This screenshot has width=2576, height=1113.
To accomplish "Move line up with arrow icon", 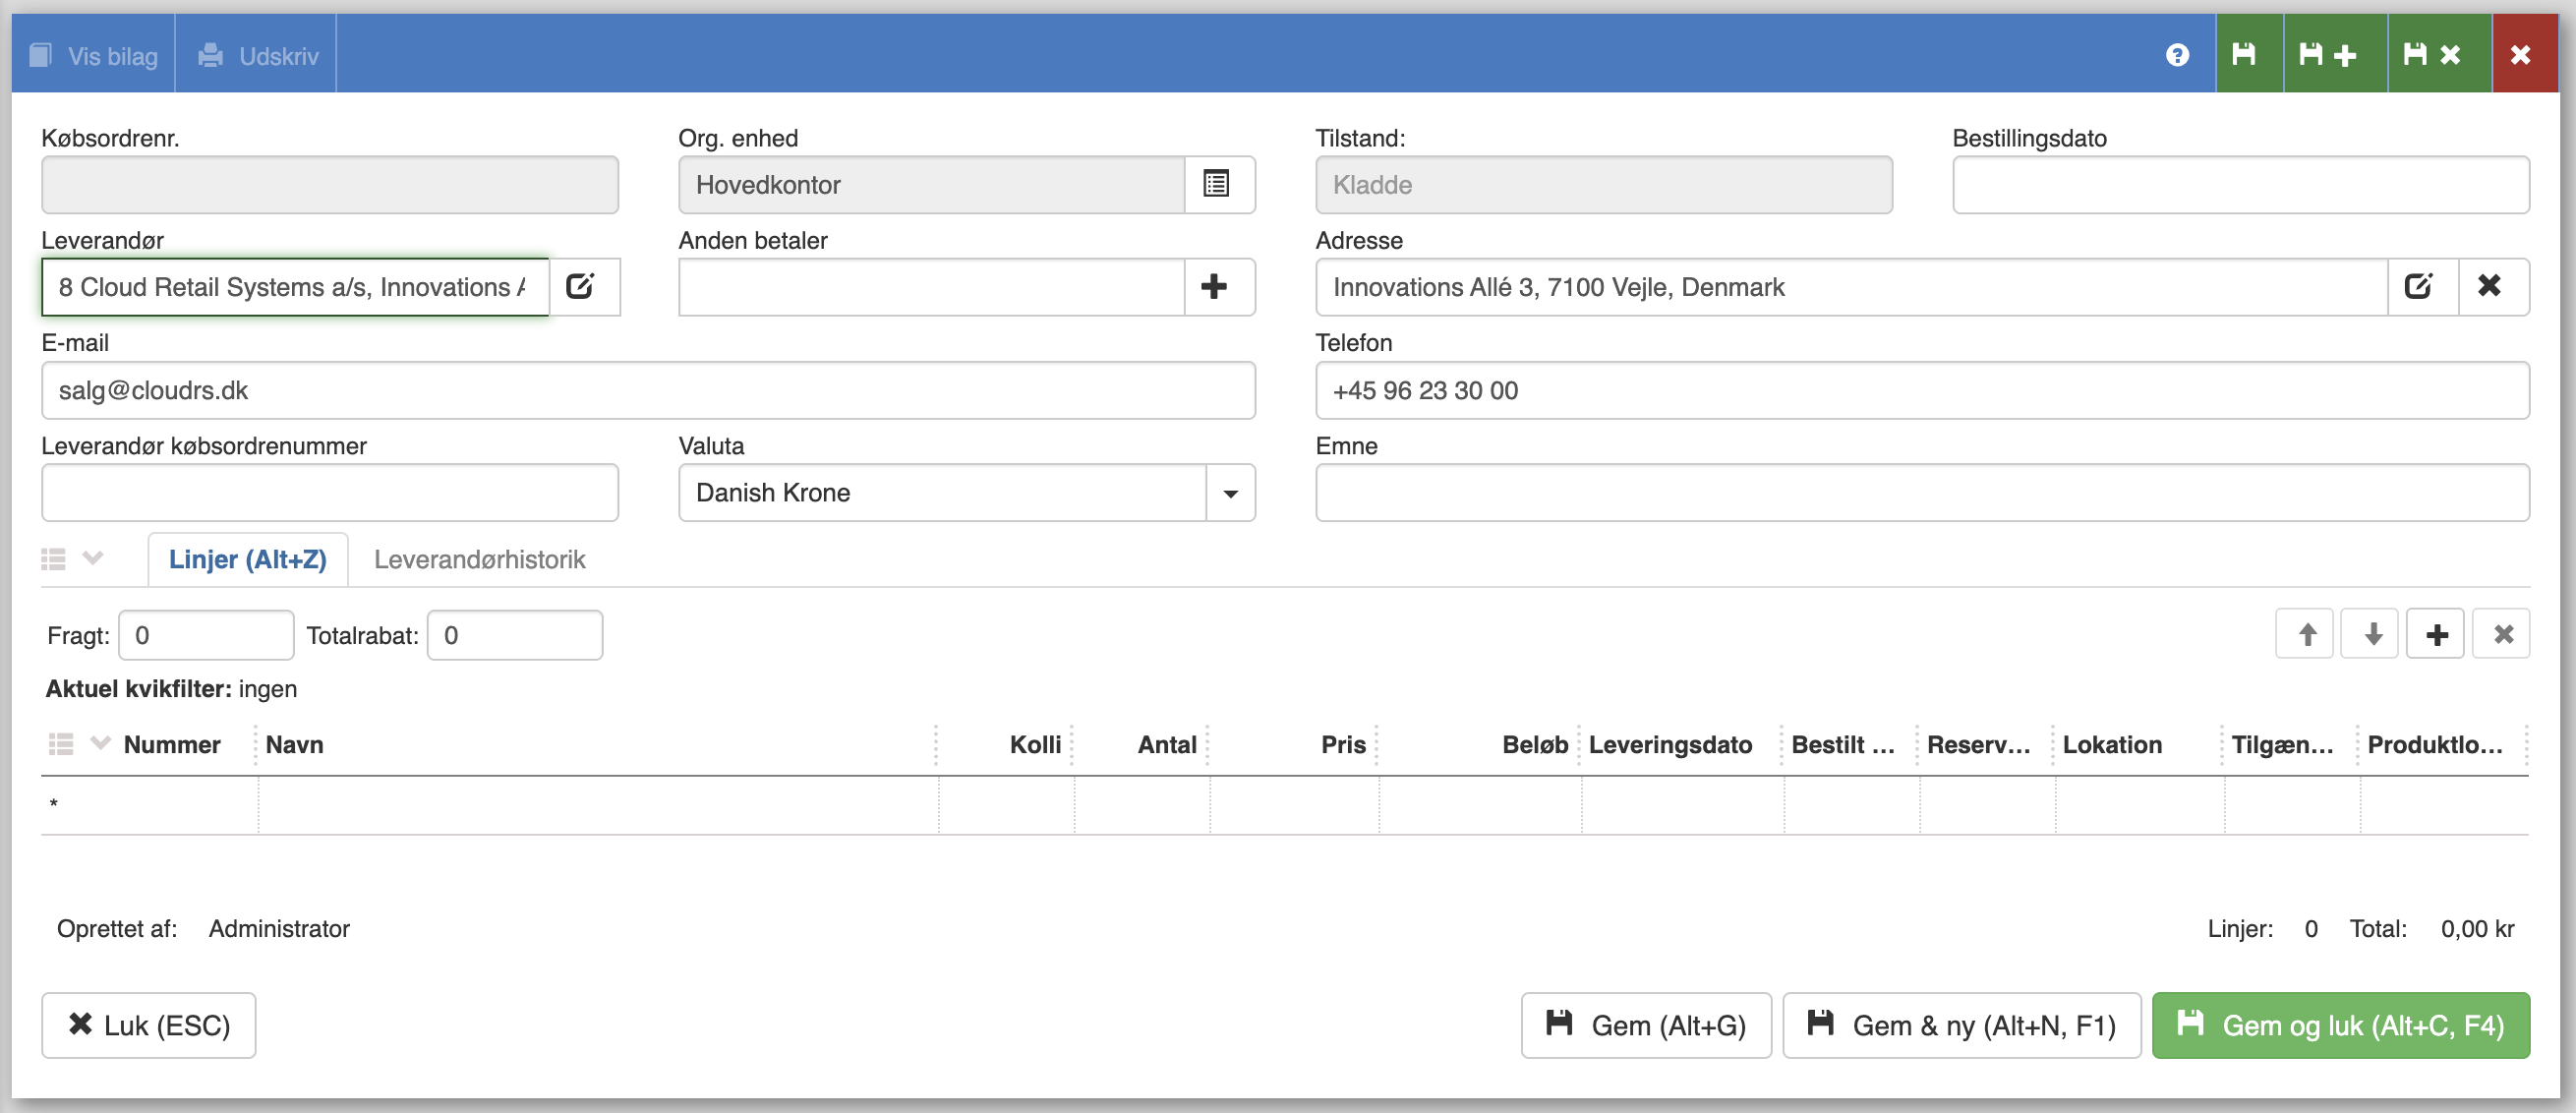I will (2305, 634).
